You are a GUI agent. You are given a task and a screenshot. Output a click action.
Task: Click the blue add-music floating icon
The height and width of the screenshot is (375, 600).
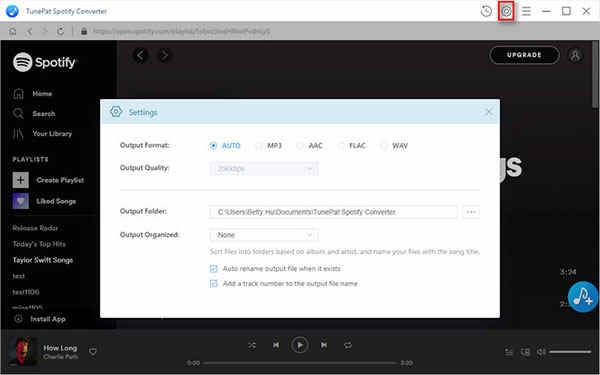[x=583, y=297]
